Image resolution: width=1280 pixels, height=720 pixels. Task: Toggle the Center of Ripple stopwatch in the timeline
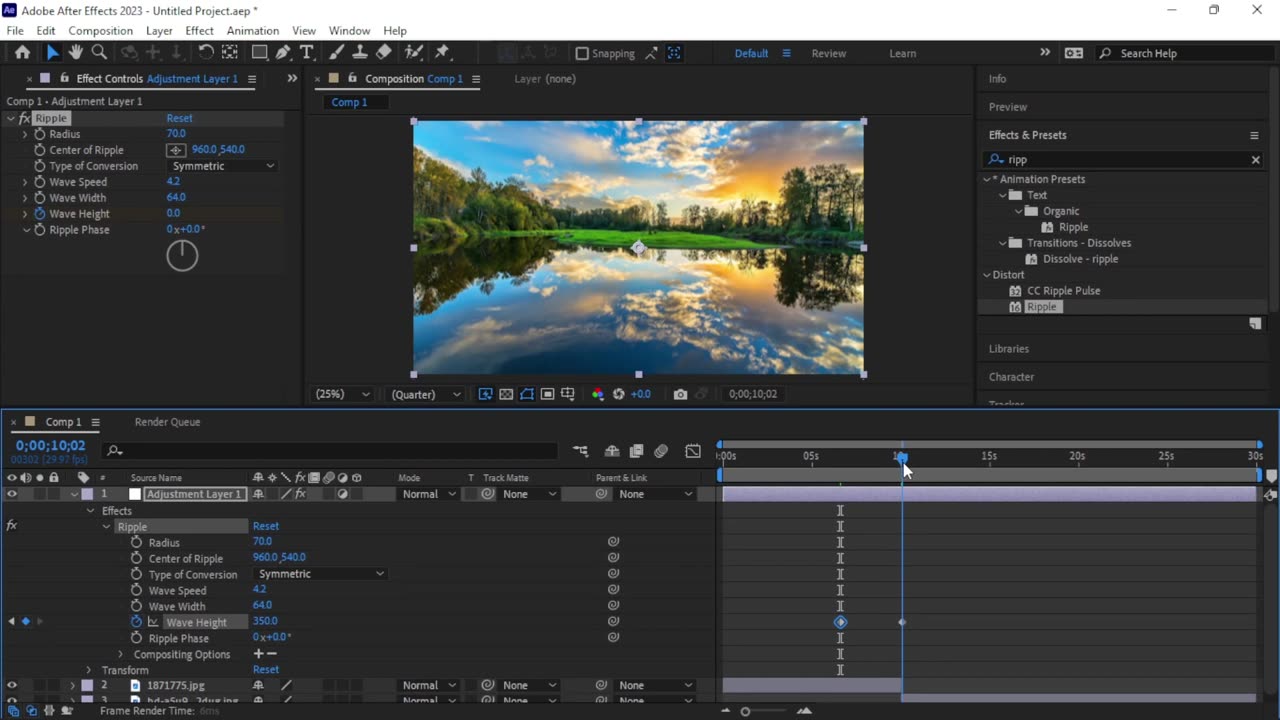[x=136, y=558]
